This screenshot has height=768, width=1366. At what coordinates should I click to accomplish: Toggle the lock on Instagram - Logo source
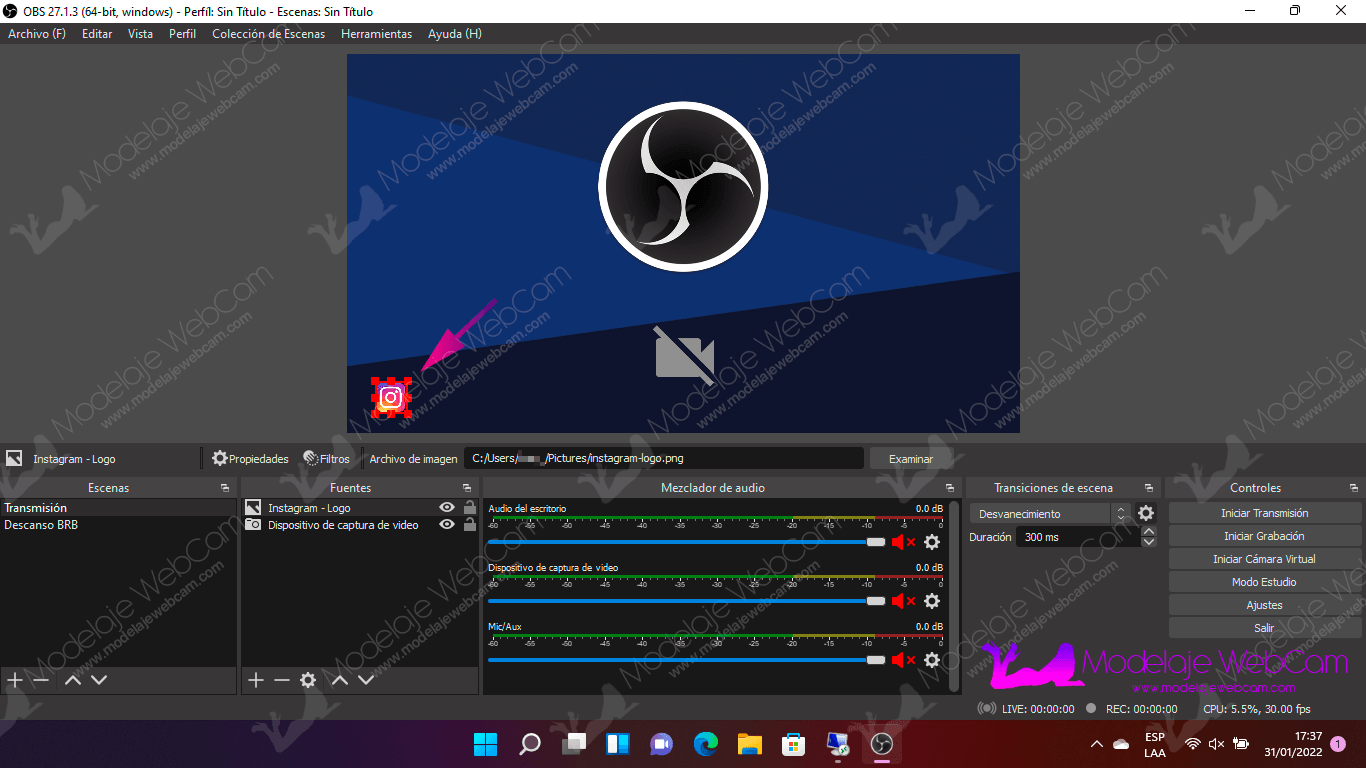[x=469, y=508]
